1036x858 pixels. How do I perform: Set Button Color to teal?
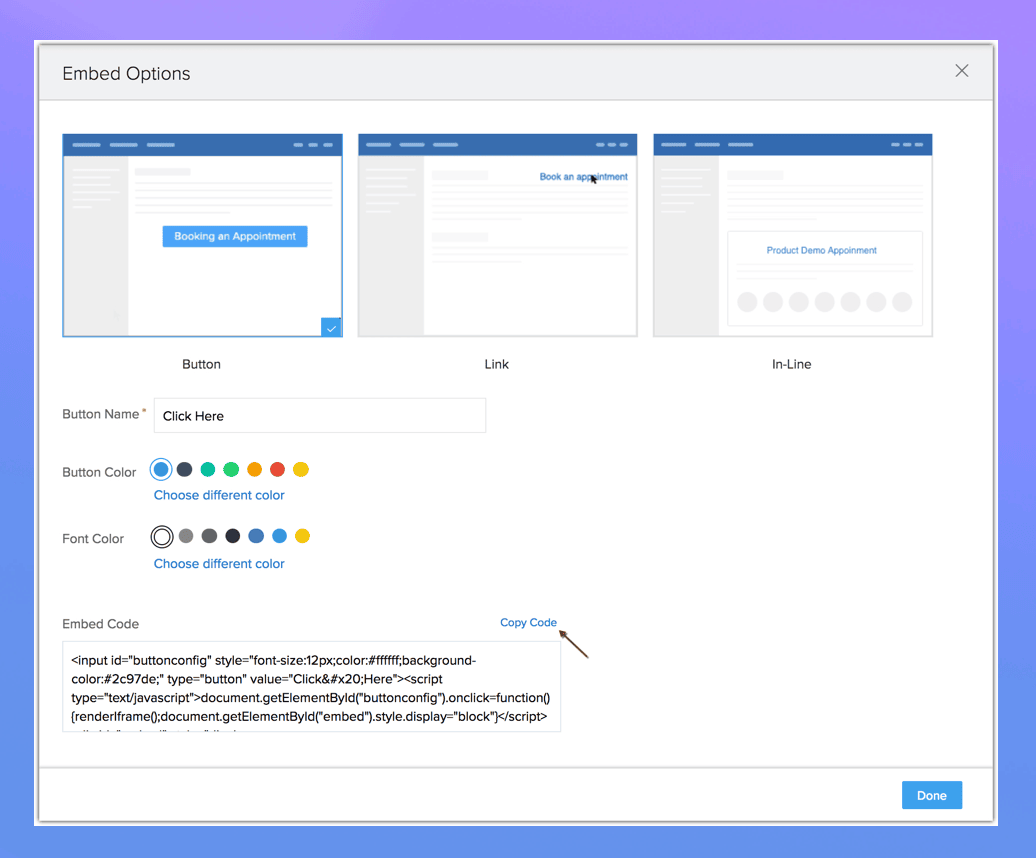click(x=208, y=469)
